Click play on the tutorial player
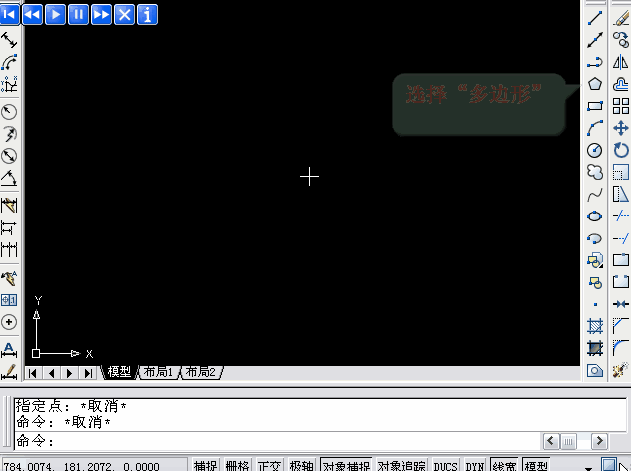 (x=55, y=15)
